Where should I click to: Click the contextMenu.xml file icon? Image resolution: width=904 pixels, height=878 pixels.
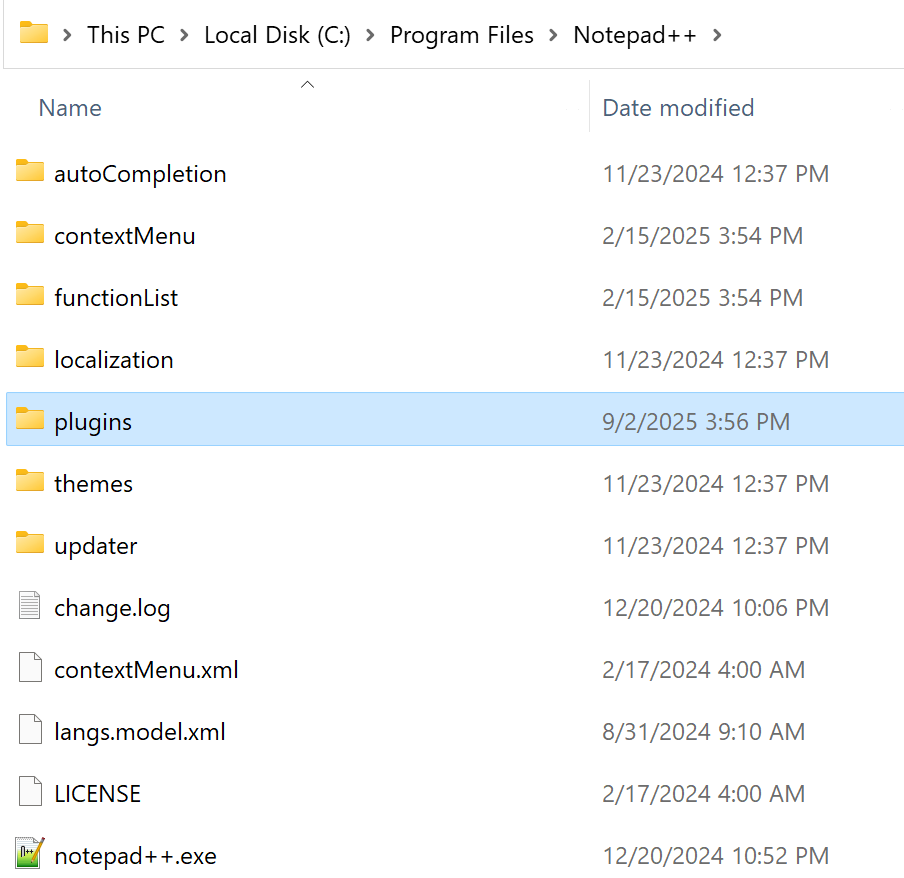(28, 668)
